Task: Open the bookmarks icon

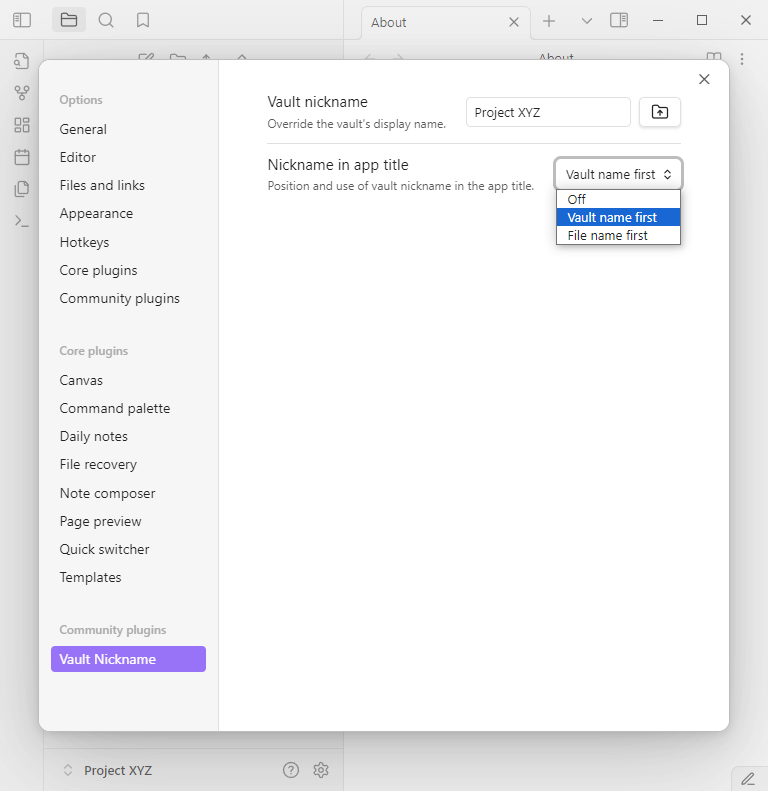Action: coord(143,20)
